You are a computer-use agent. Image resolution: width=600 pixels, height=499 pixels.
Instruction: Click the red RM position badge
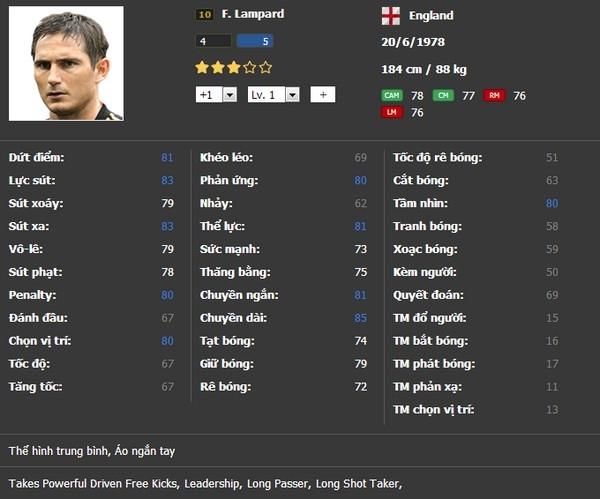click(x=493, y=96)
